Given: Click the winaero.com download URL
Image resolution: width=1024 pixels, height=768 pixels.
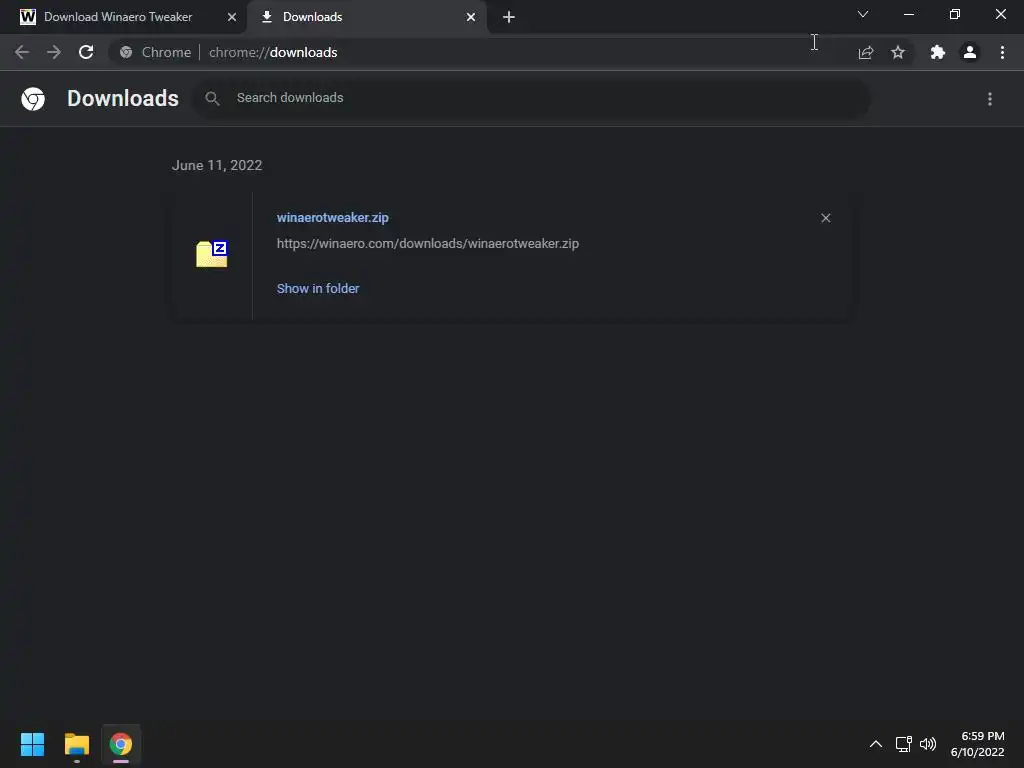Looking at the screenshot, I should (x=428, y=244).
